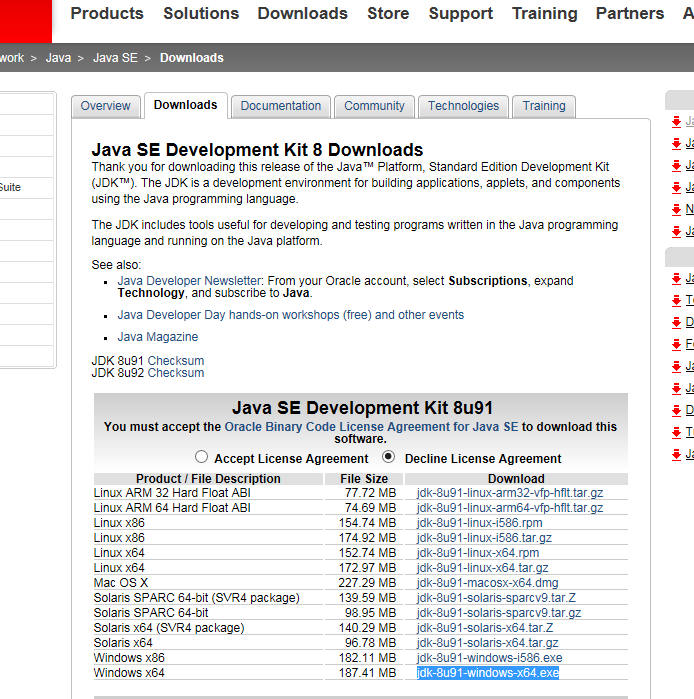Open the Java Developer Newsletter link

189,281
